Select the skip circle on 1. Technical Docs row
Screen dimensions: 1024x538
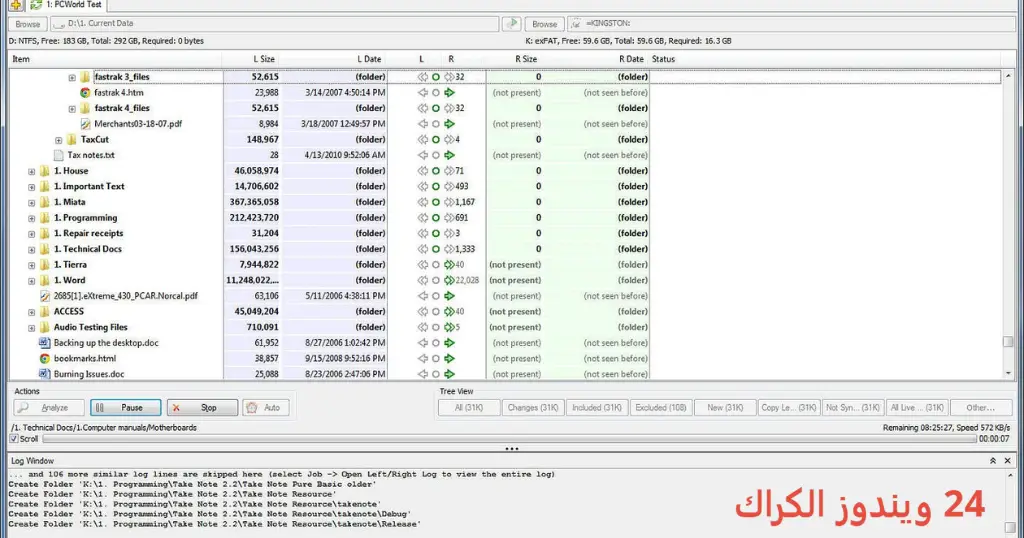tap(436, 249)
